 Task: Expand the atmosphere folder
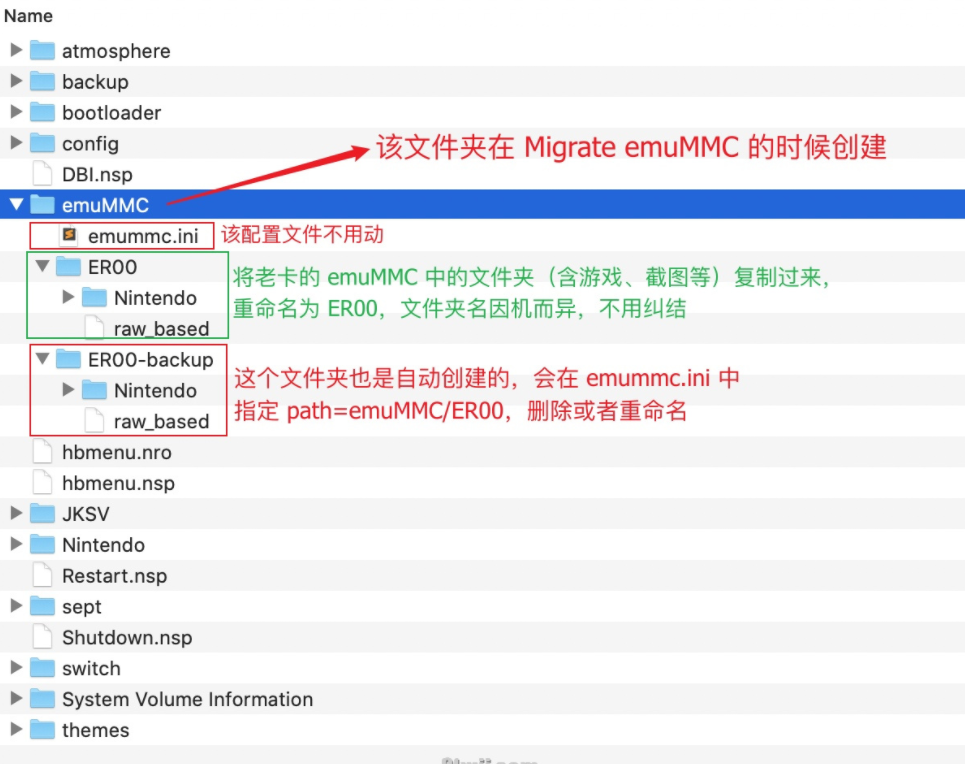click(x=16, y=50)
